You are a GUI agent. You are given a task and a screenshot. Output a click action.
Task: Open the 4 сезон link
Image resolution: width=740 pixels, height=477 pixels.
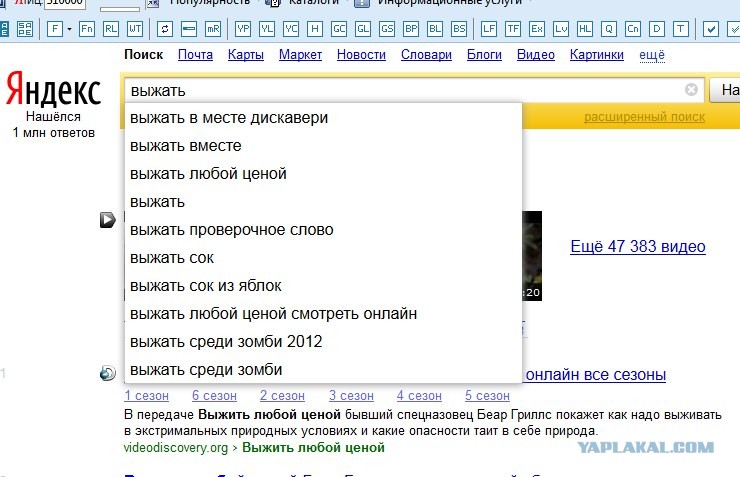point(419,395)
